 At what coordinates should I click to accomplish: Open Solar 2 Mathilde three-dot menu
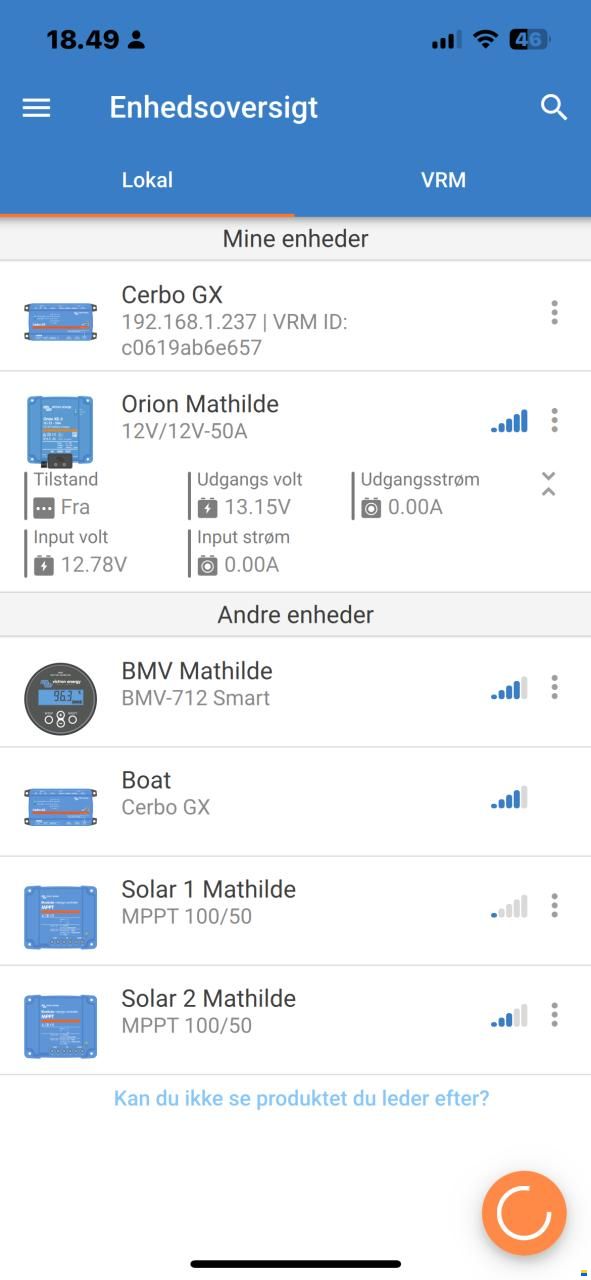[x=554, y=1015]
